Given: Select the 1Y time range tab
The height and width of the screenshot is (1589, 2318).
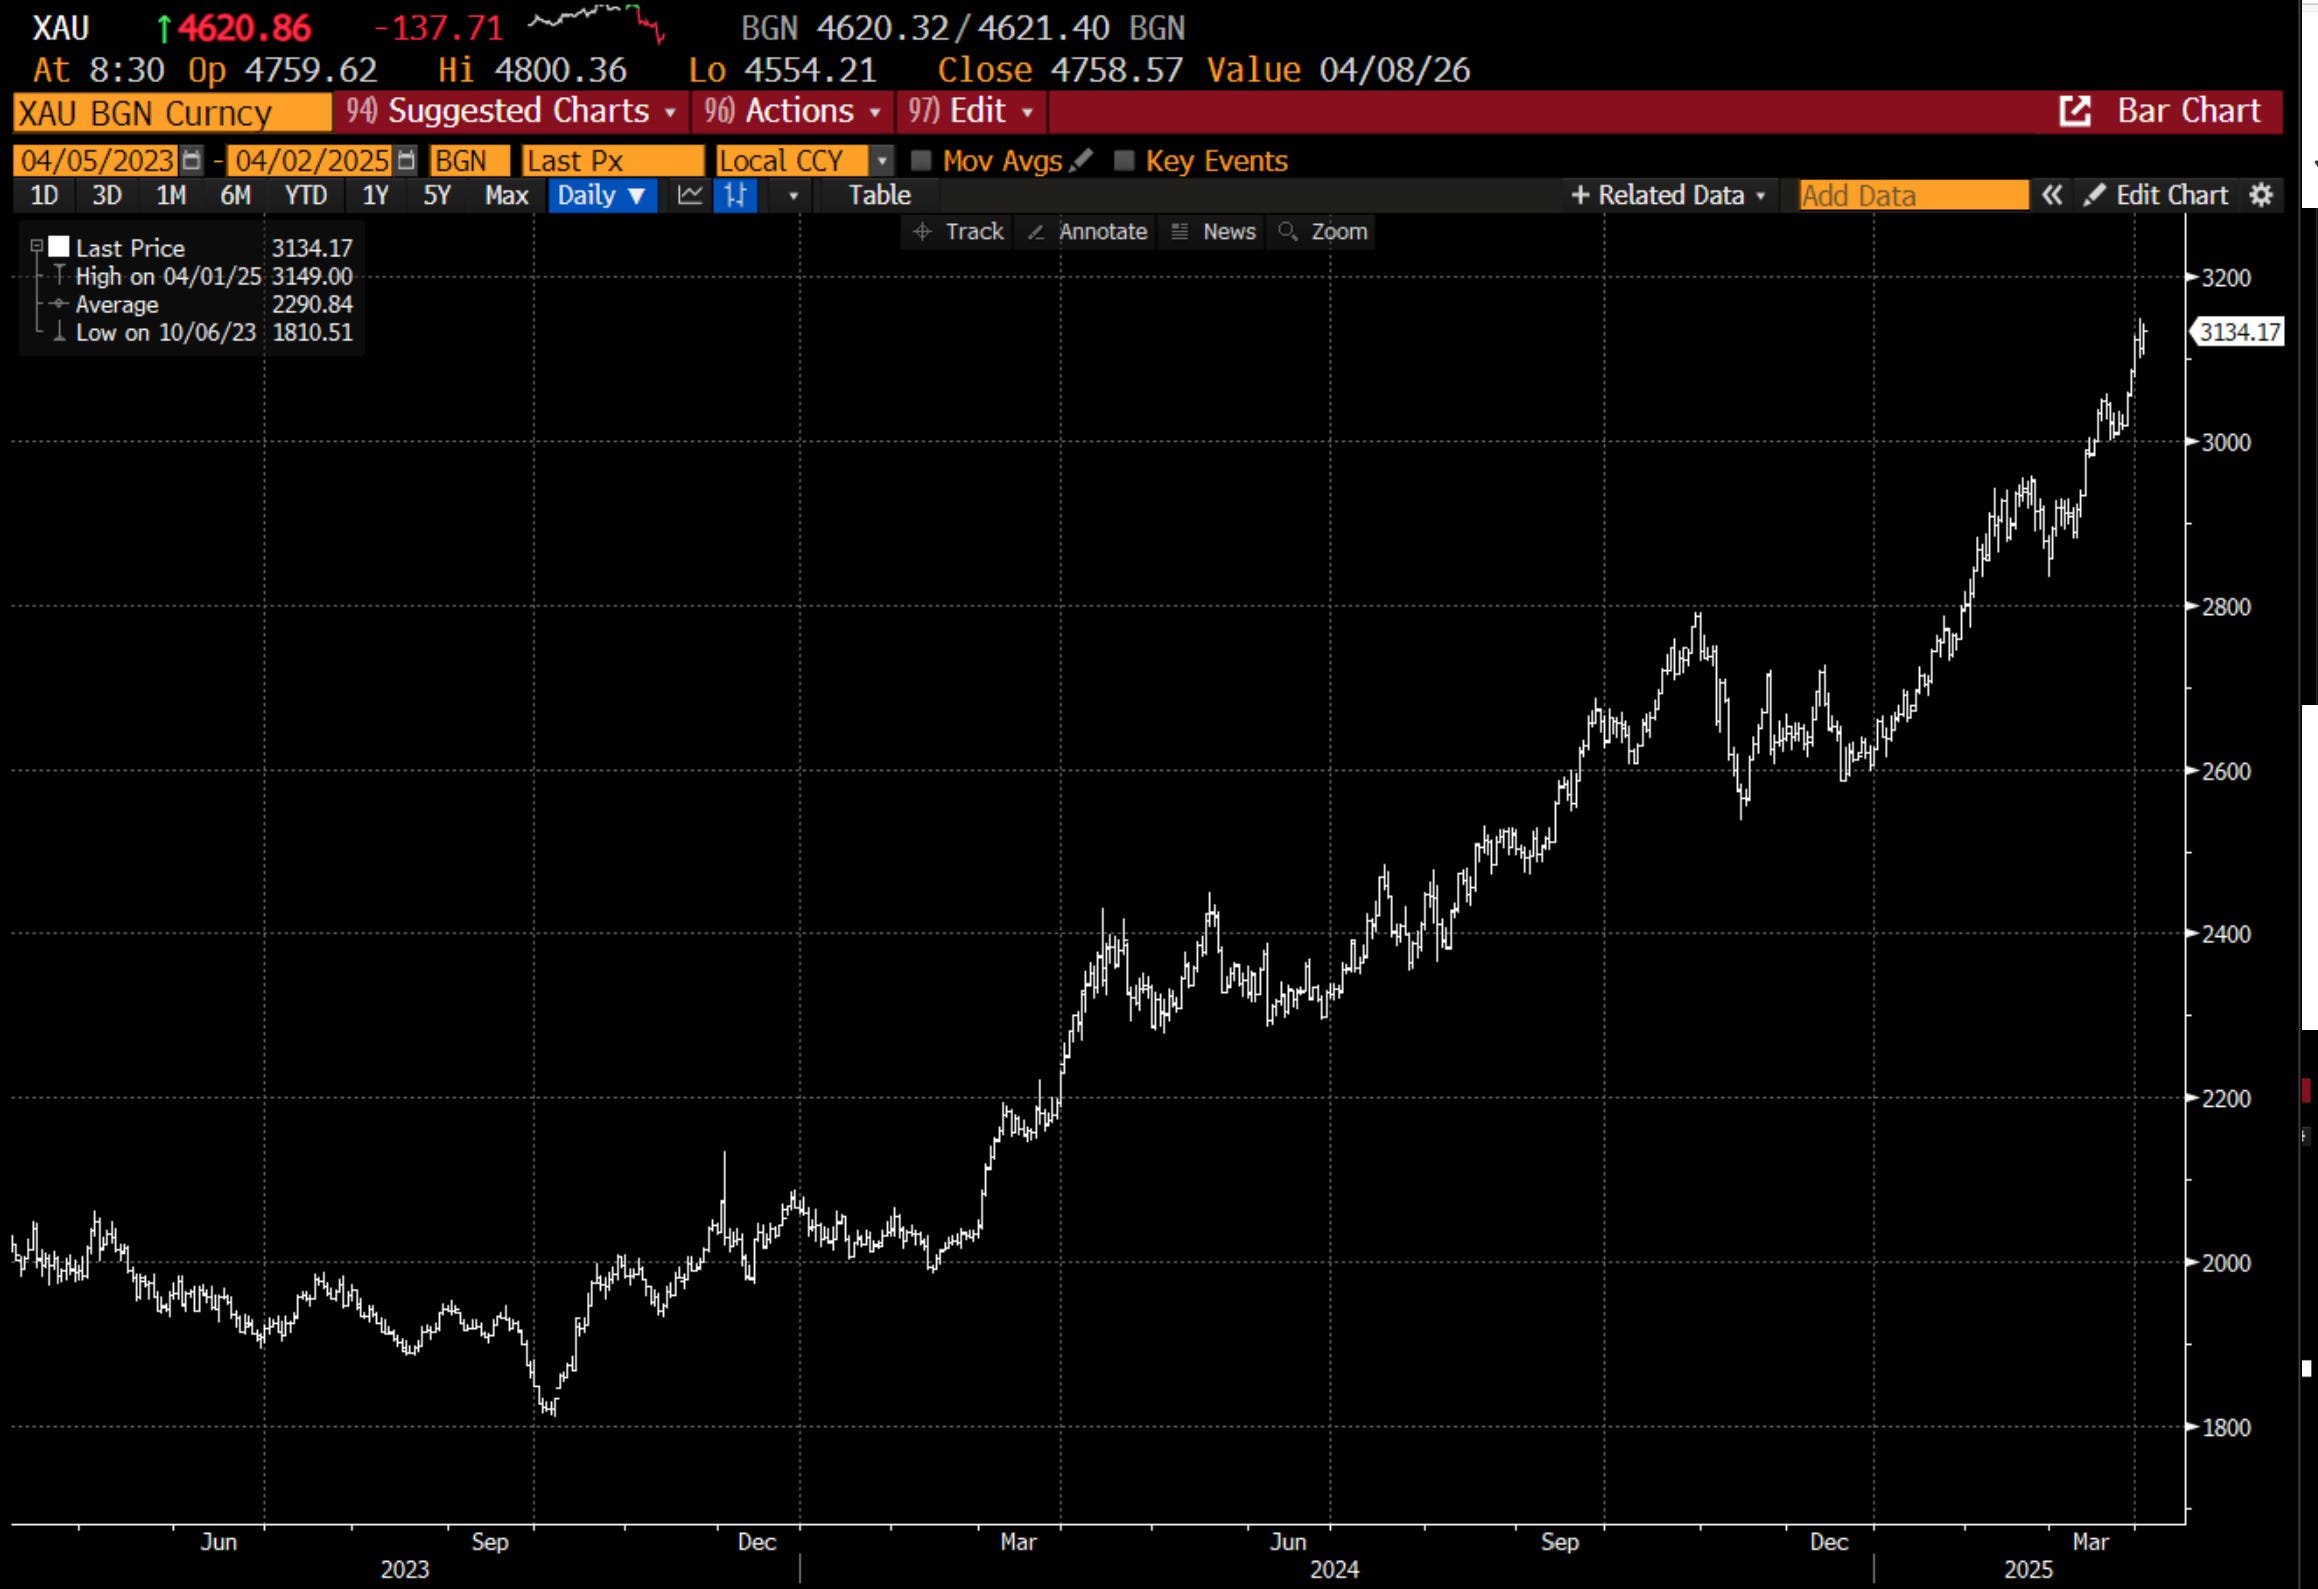Looking at the screenshot, I should click(375, 195).
